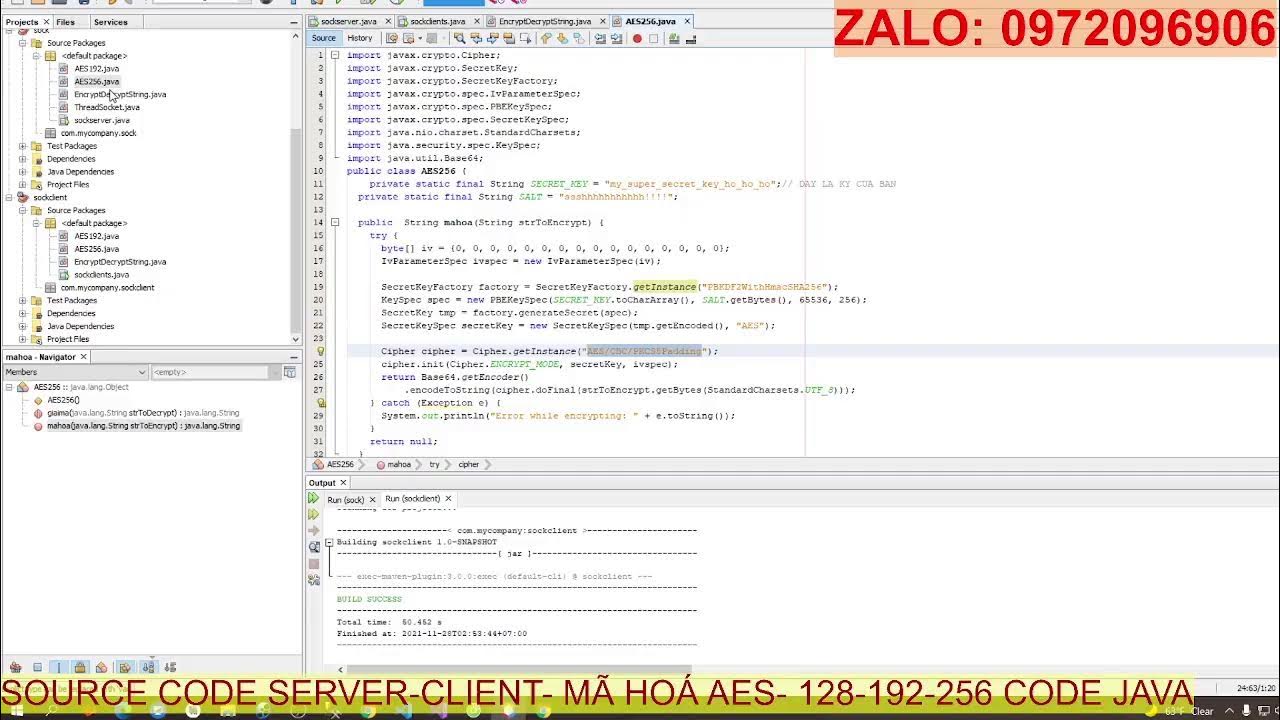Click Re-run with different parameters icon
The width and height of the screenshot is (1280, 720).
point(313,514)
